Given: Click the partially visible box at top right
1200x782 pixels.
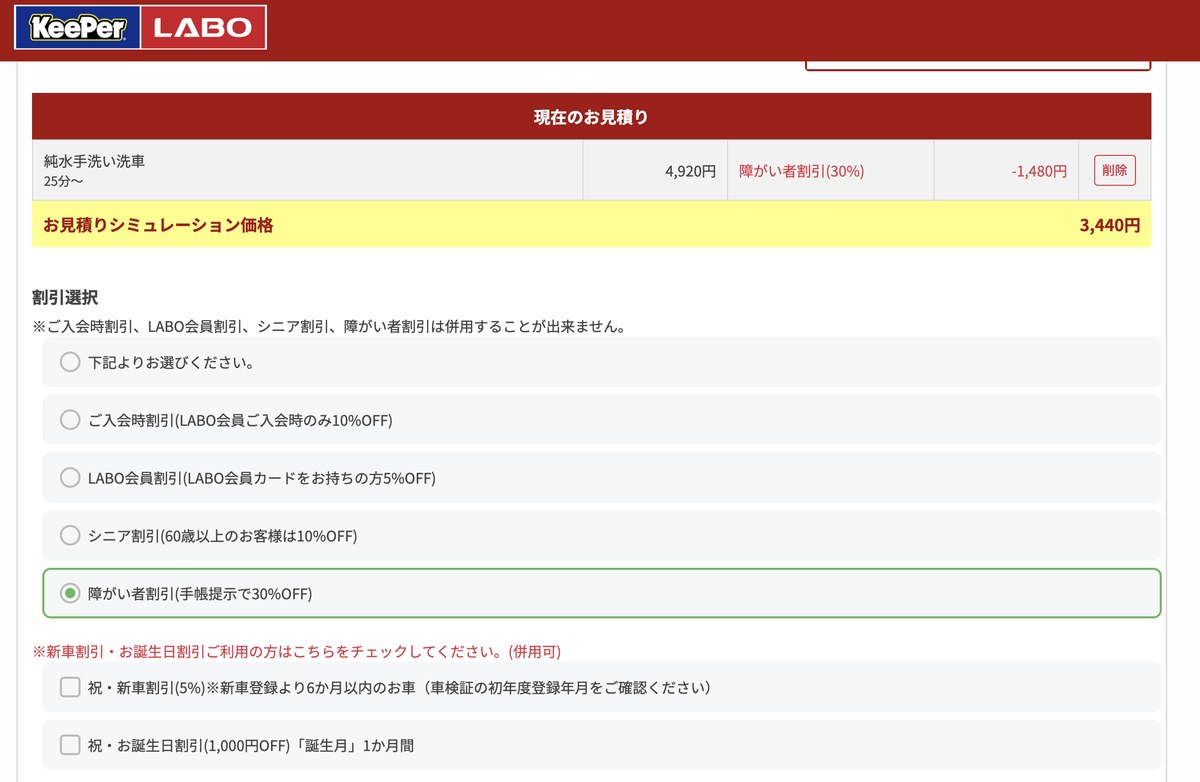Looking at the screenshot, I should [978, 66].
